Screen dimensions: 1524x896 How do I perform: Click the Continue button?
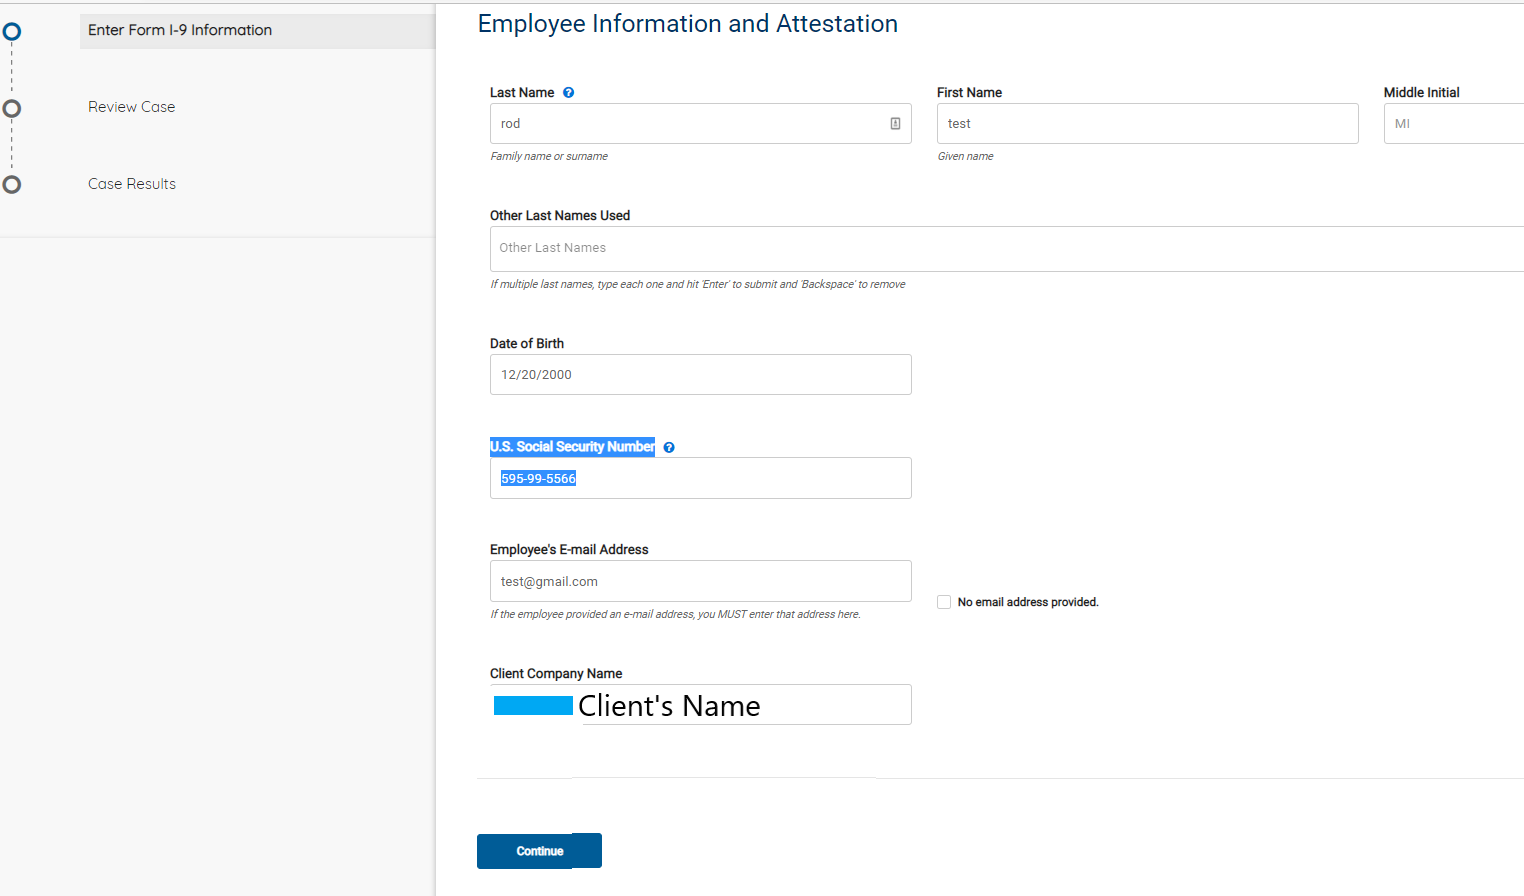coord(539,850)
